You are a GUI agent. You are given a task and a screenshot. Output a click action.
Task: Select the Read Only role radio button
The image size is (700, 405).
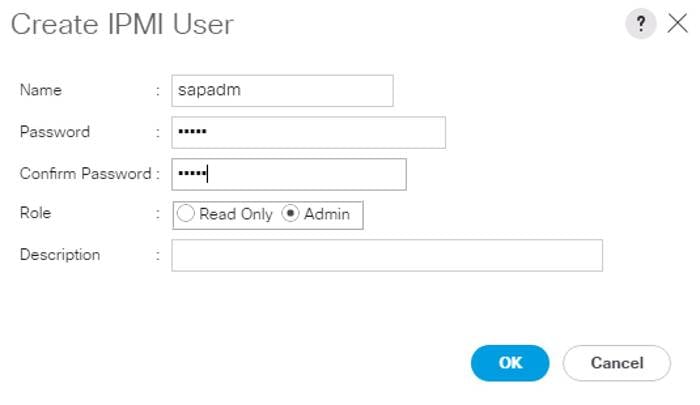tap(186, 213)
